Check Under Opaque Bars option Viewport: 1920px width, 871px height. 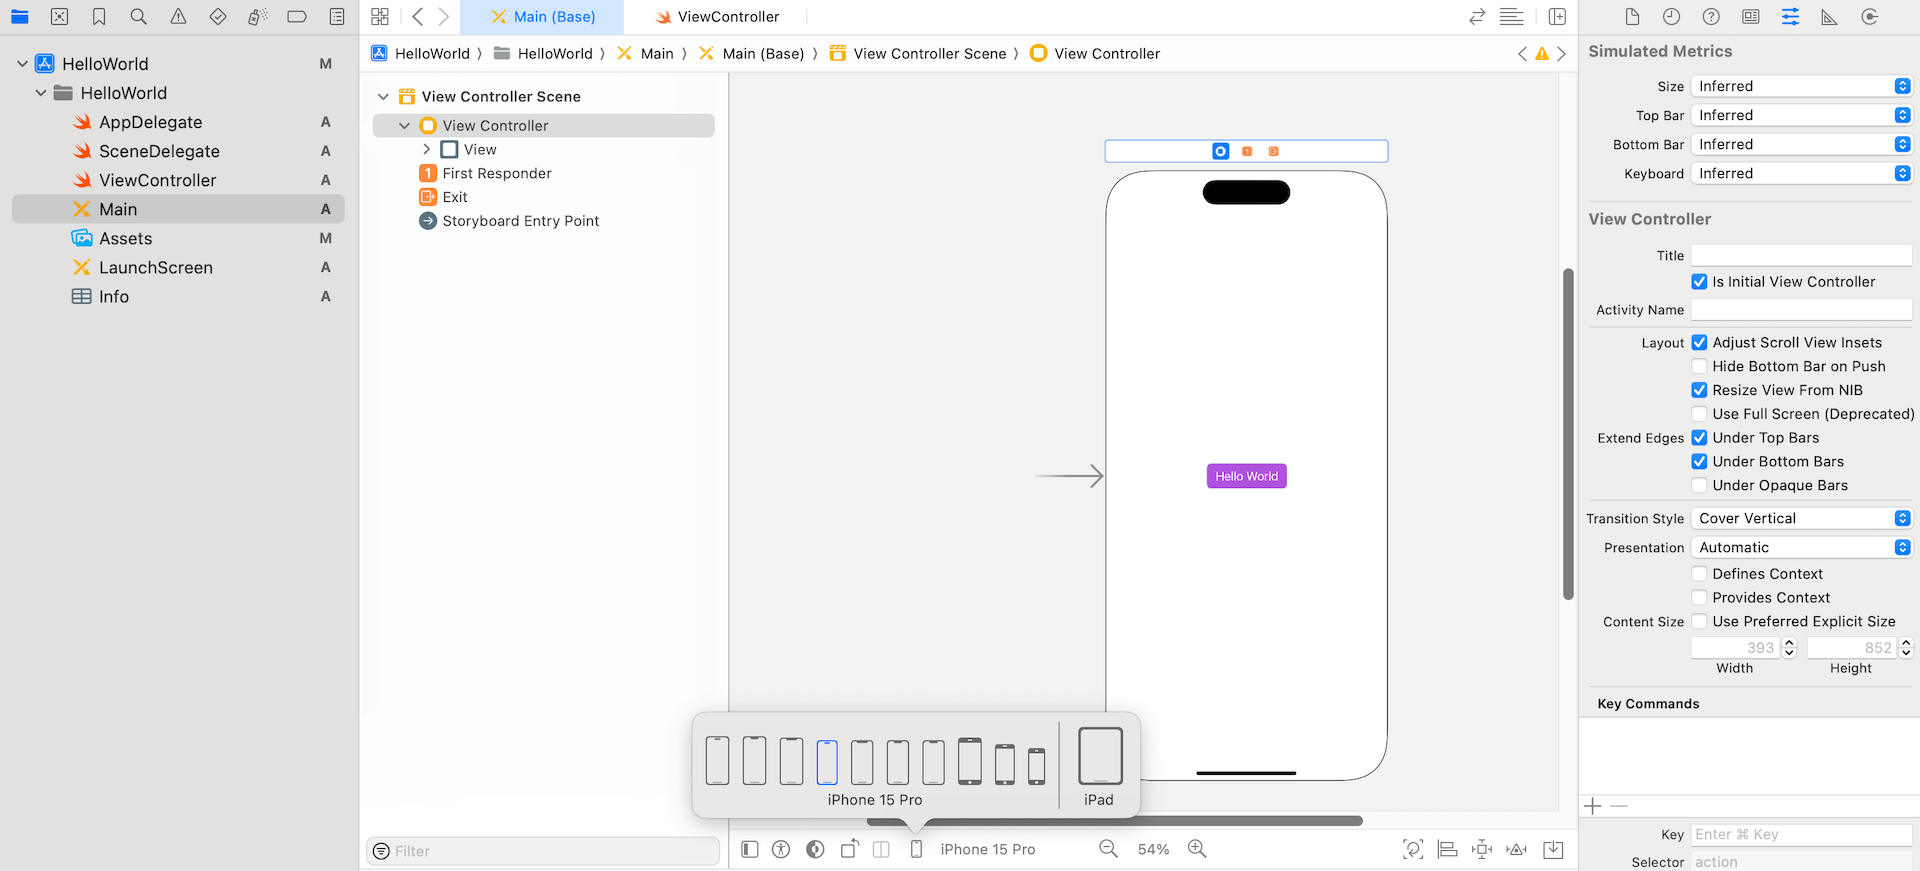point(1699,485)
